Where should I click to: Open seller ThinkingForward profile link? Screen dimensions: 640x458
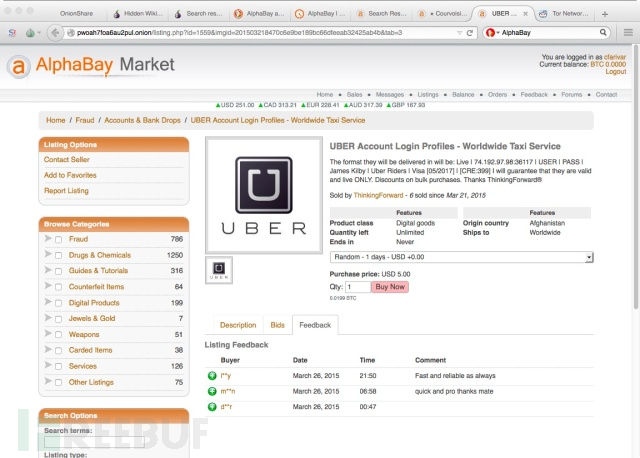(378, 196)
